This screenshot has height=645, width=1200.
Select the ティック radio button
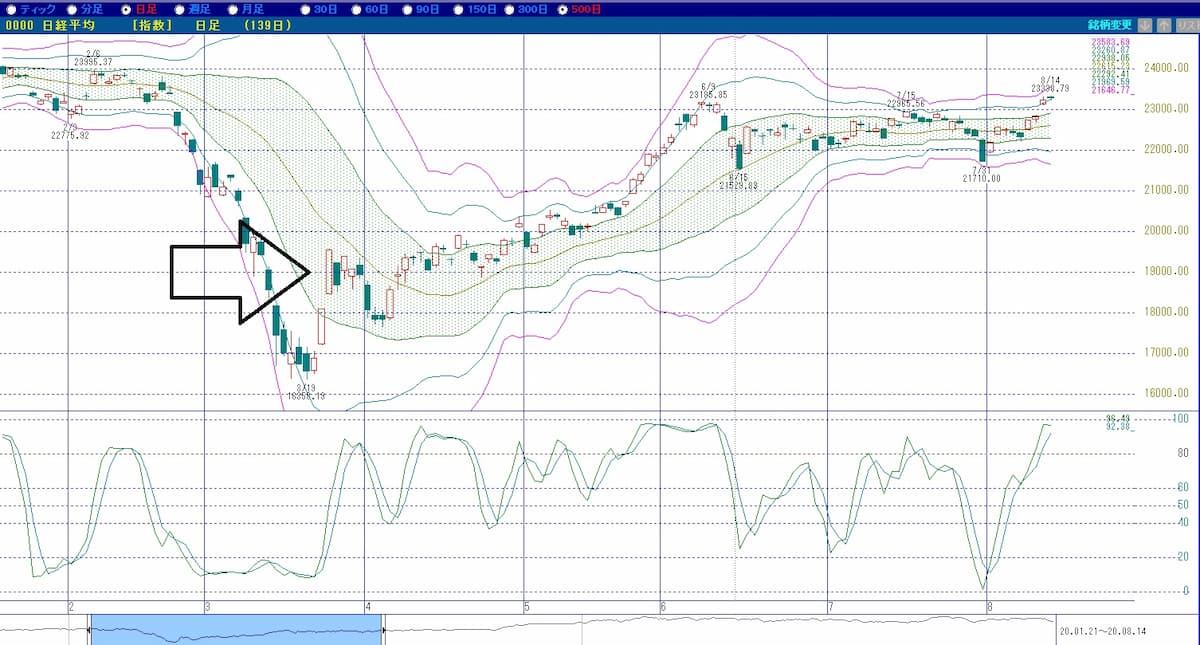[x=10, y=9]
